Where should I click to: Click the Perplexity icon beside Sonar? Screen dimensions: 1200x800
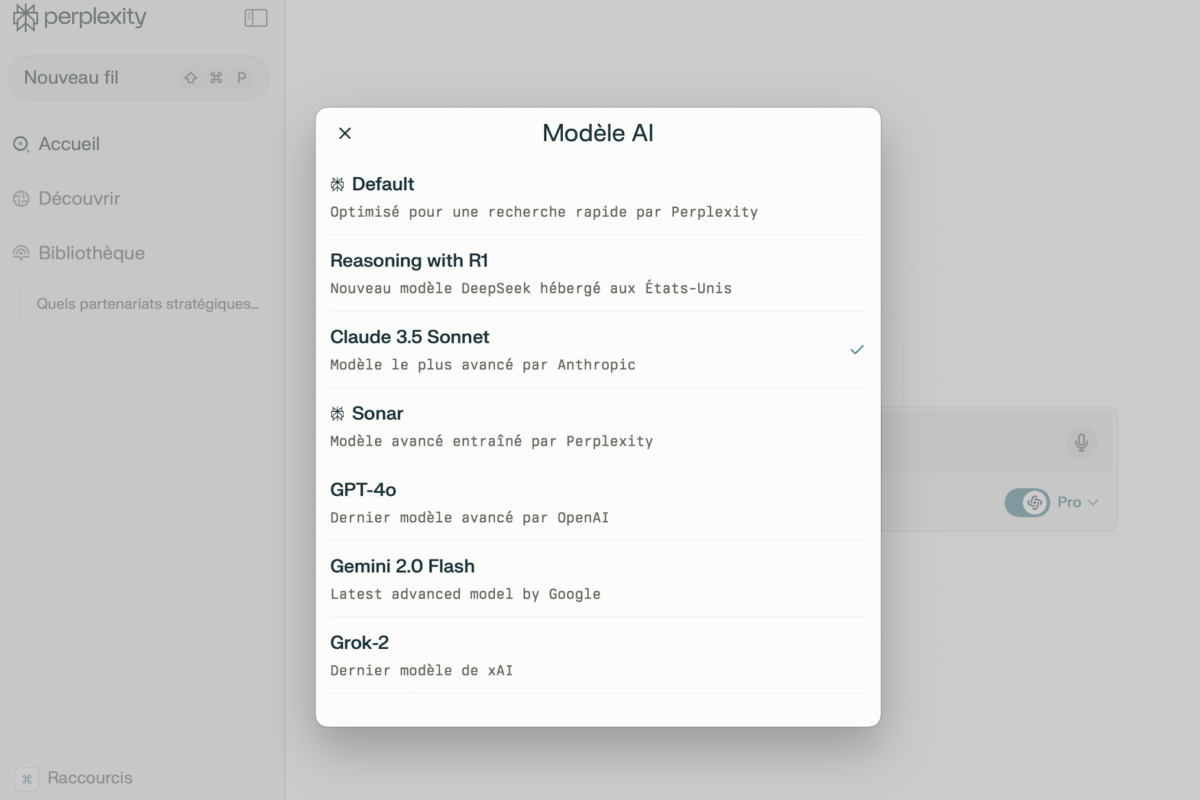tap(338, 413)
